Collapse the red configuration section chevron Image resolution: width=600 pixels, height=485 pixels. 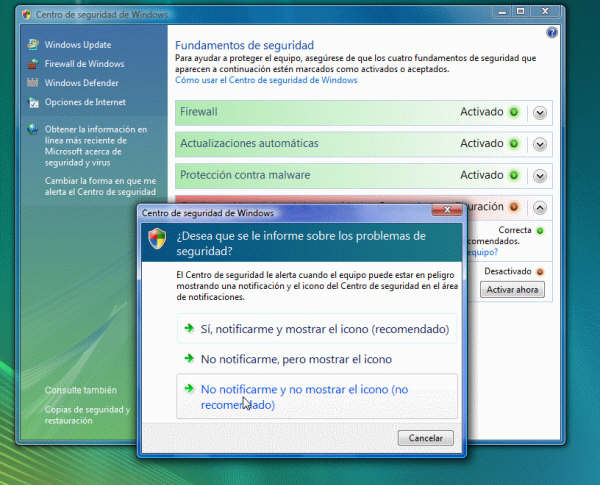[540, 208]
